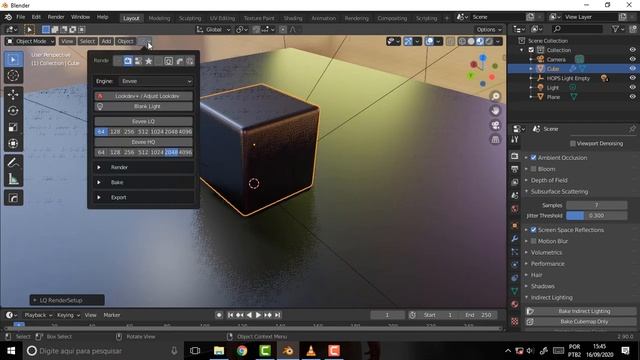
Task: Open the Render menu
Action: tap(56, 17)
